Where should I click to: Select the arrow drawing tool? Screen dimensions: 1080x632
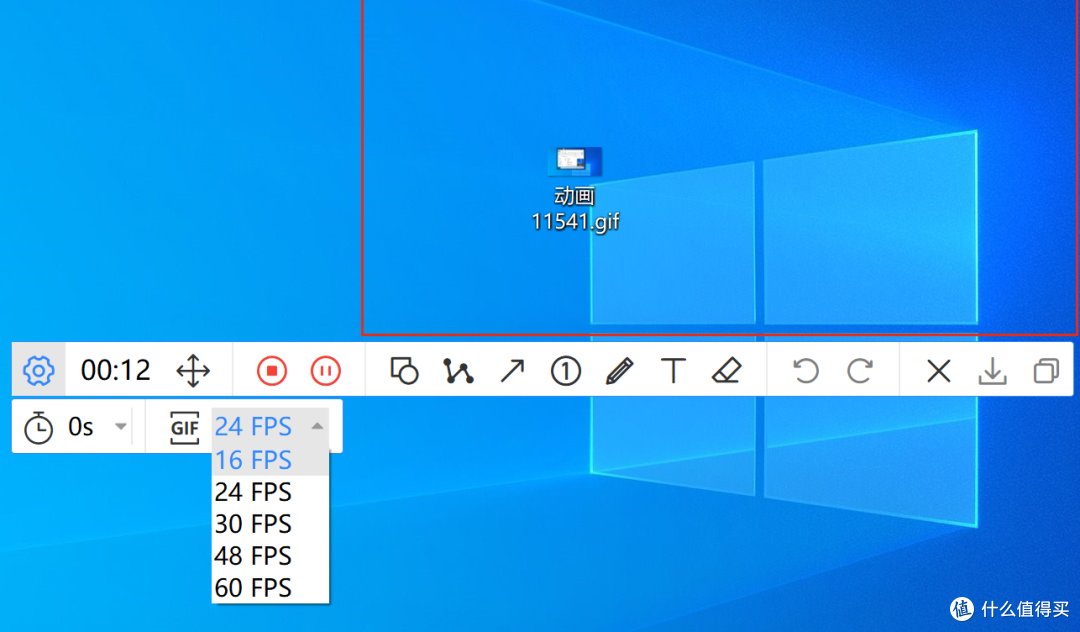(x=512, y=371)
